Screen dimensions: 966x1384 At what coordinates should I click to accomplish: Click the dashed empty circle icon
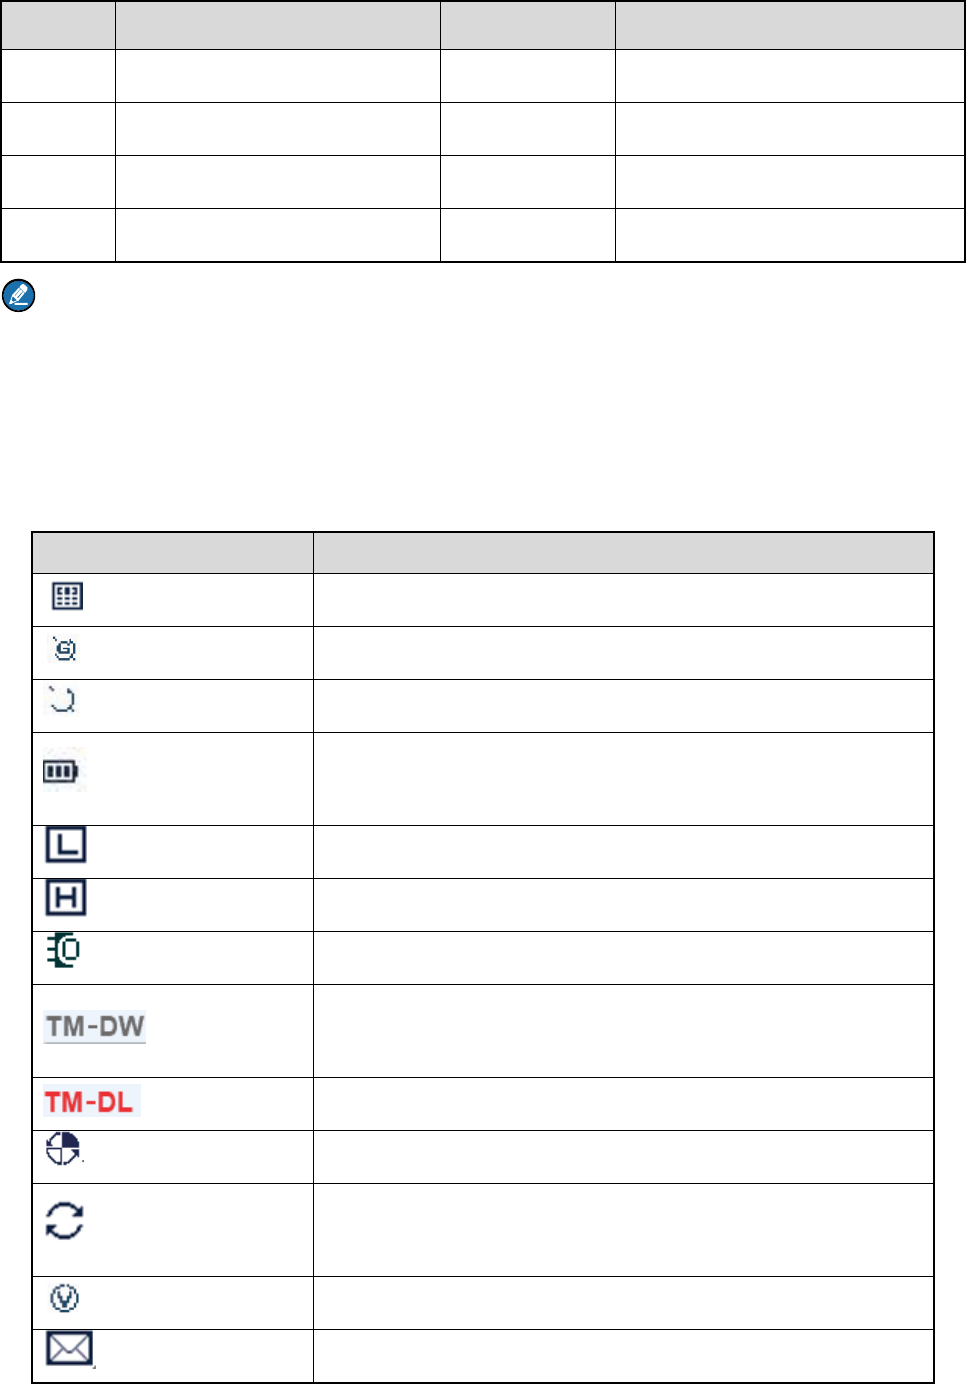pos(62,699)
